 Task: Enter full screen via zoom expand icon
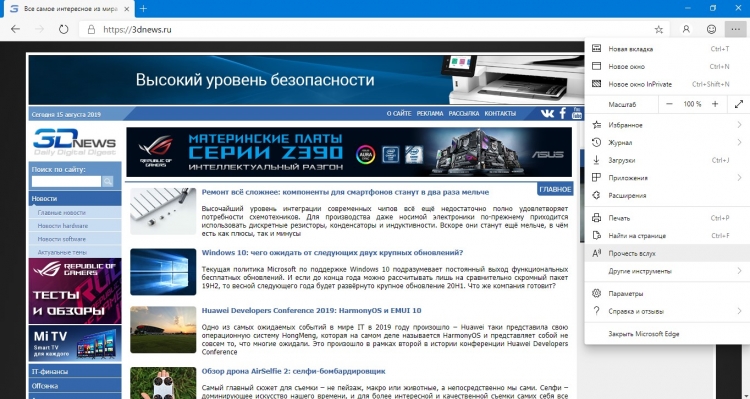point(739,104)
